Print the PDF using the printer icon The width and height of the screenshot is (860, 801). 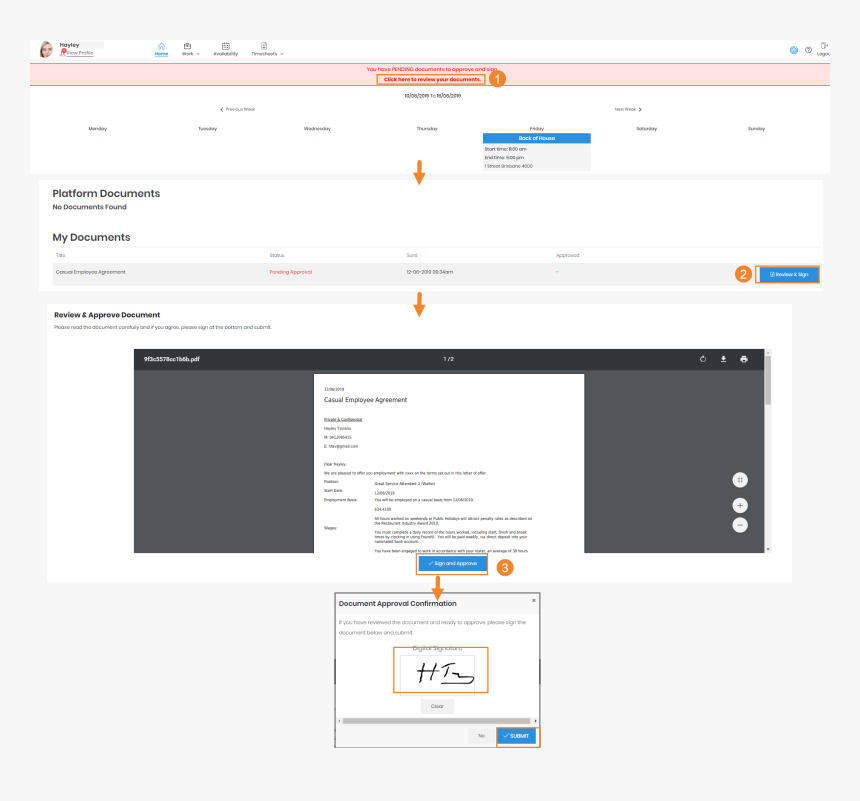[744, 359]
